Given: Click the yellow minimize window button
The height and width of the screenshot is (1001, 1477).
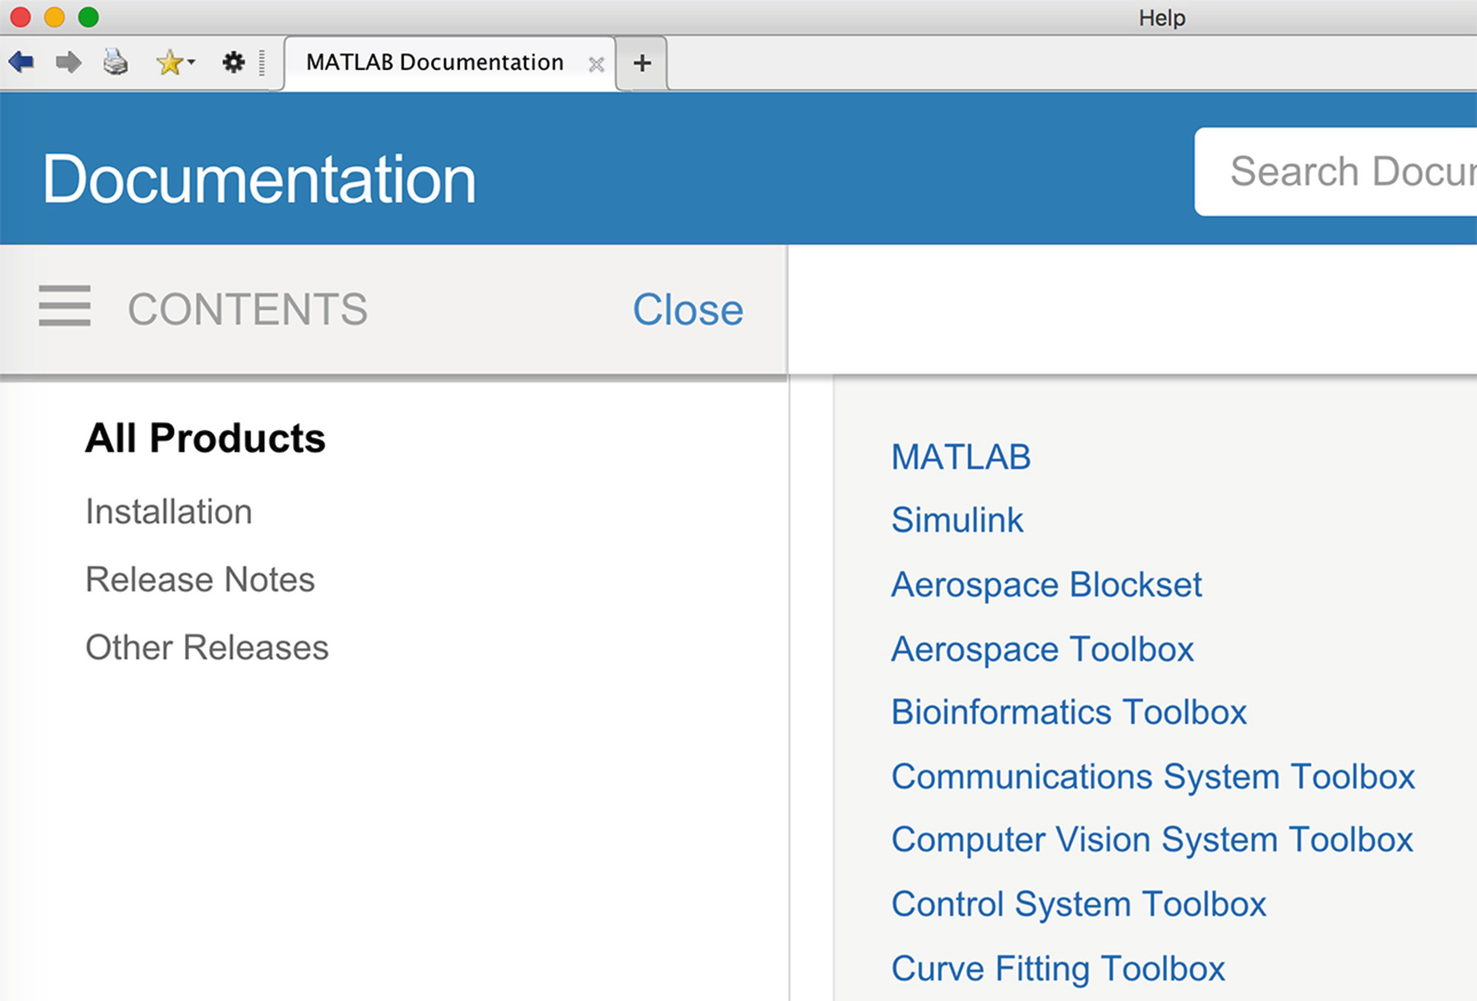Looking at the screenshot, I should point(55,17).
